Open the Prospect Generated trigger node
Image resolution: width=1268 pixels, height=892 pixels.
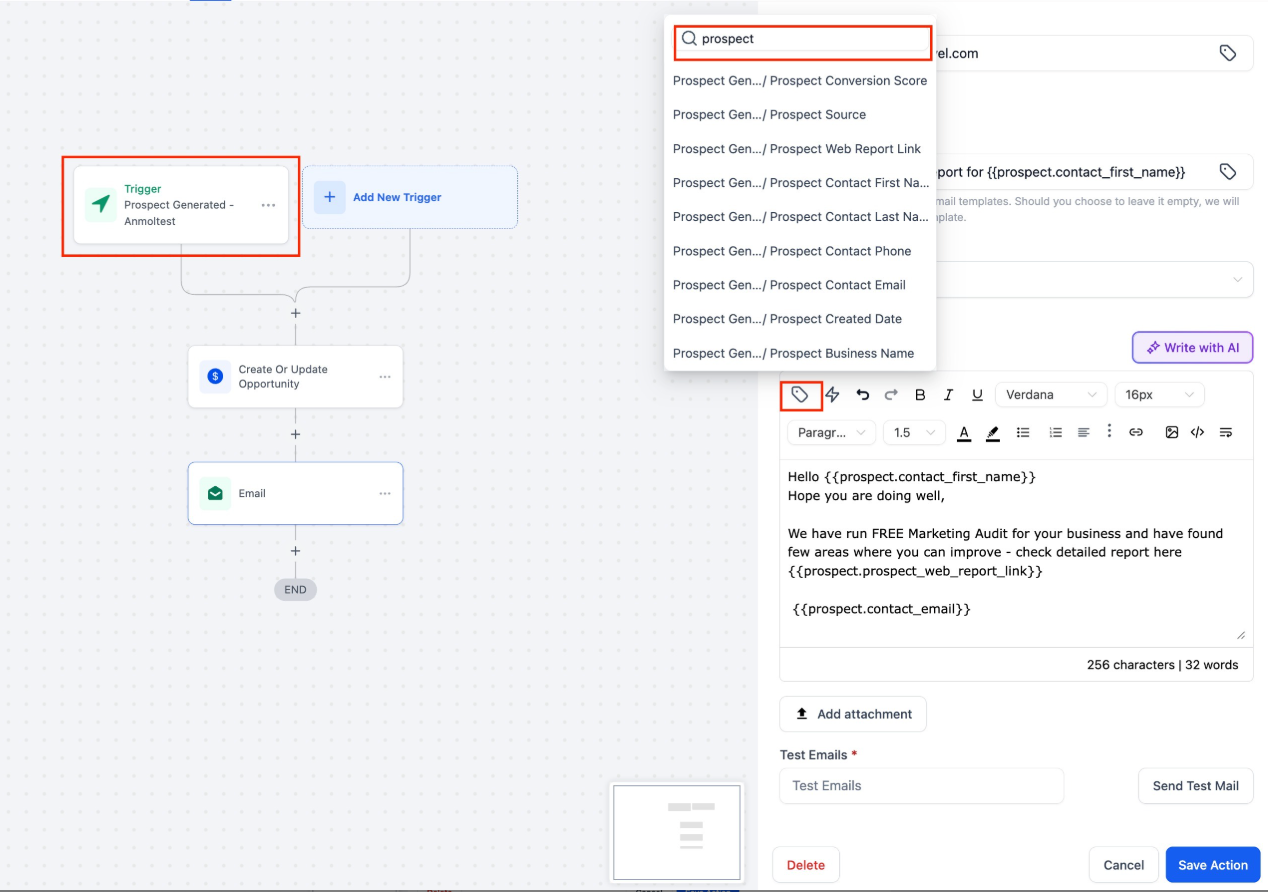click(181, 205)
